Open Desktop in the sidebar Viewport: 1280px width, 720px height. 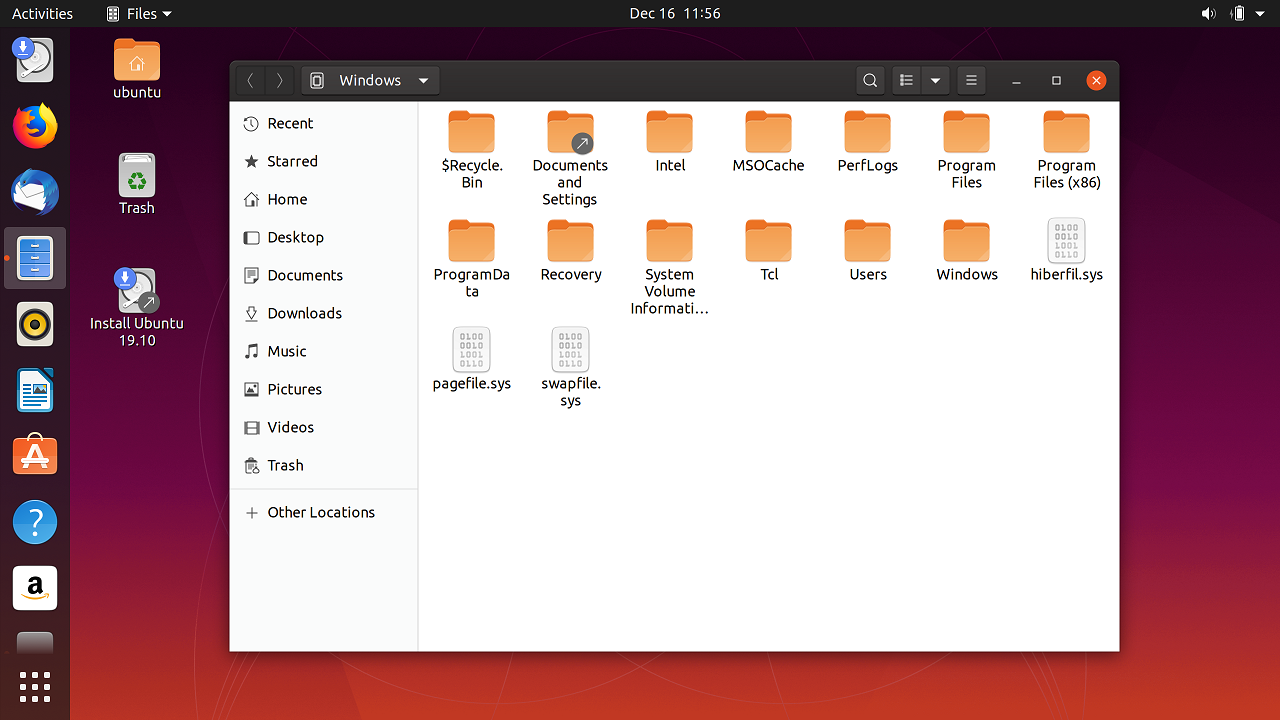coord(324,237)
